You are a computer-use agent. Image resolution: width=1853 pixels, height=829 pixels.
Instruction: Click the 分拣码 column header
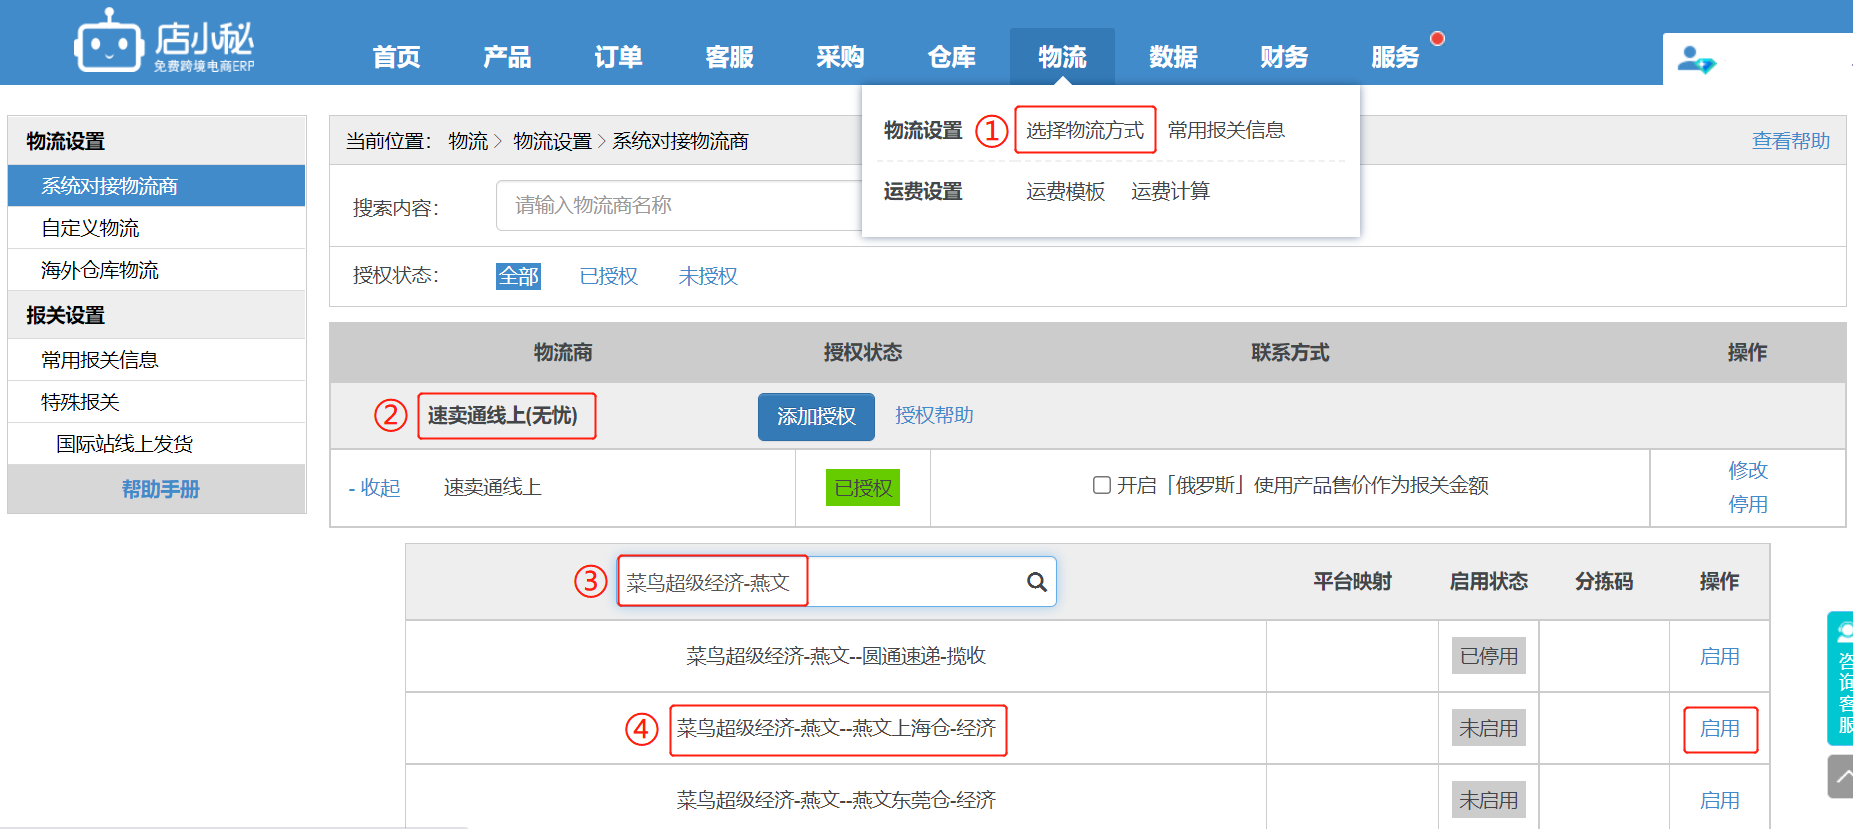click(1604, 582)
